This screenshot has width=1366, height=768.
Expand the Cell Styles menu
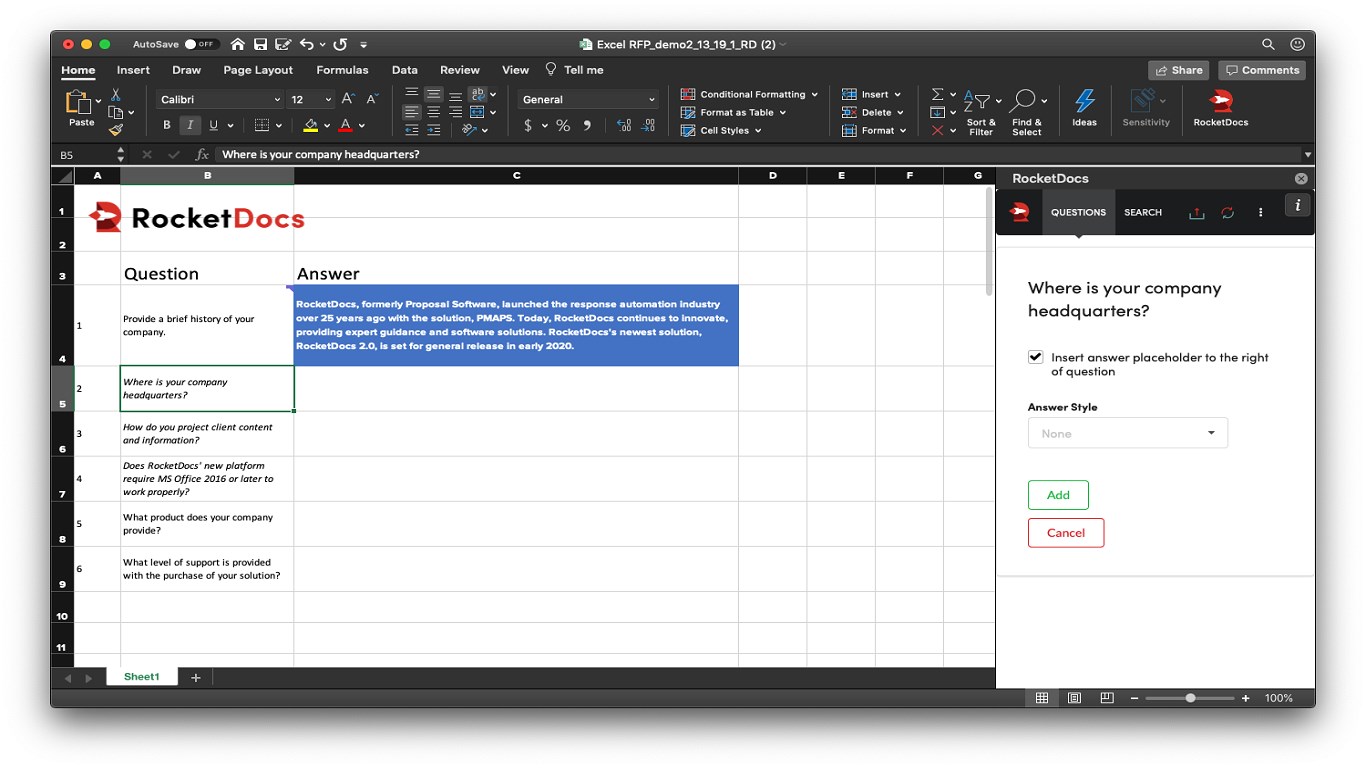[721, 130]
